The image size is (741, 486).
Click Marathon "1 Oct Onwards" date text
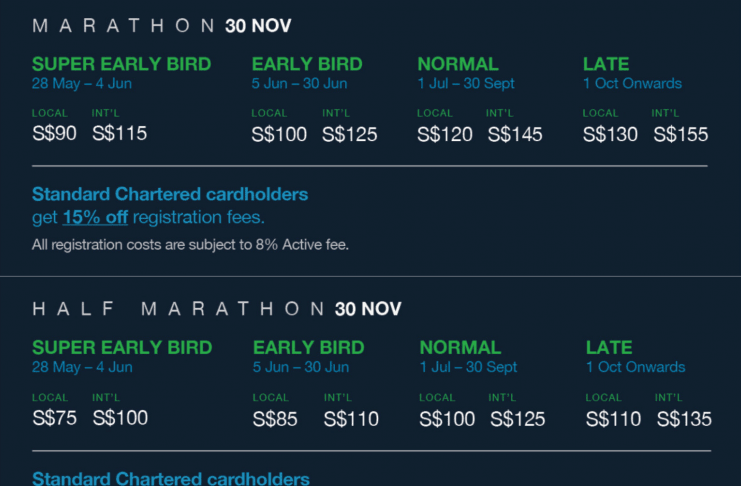tap(632, 84)
